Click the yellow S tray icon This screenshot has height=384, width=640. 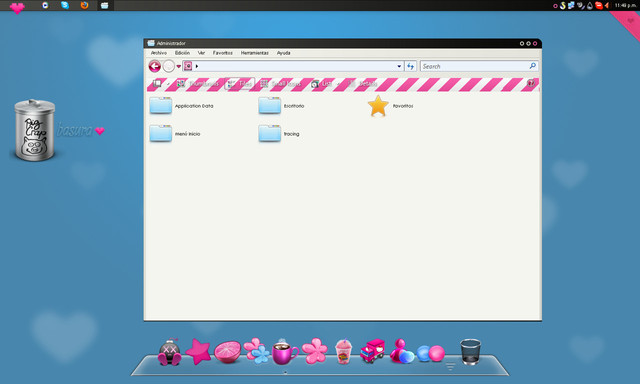(563, 5)
